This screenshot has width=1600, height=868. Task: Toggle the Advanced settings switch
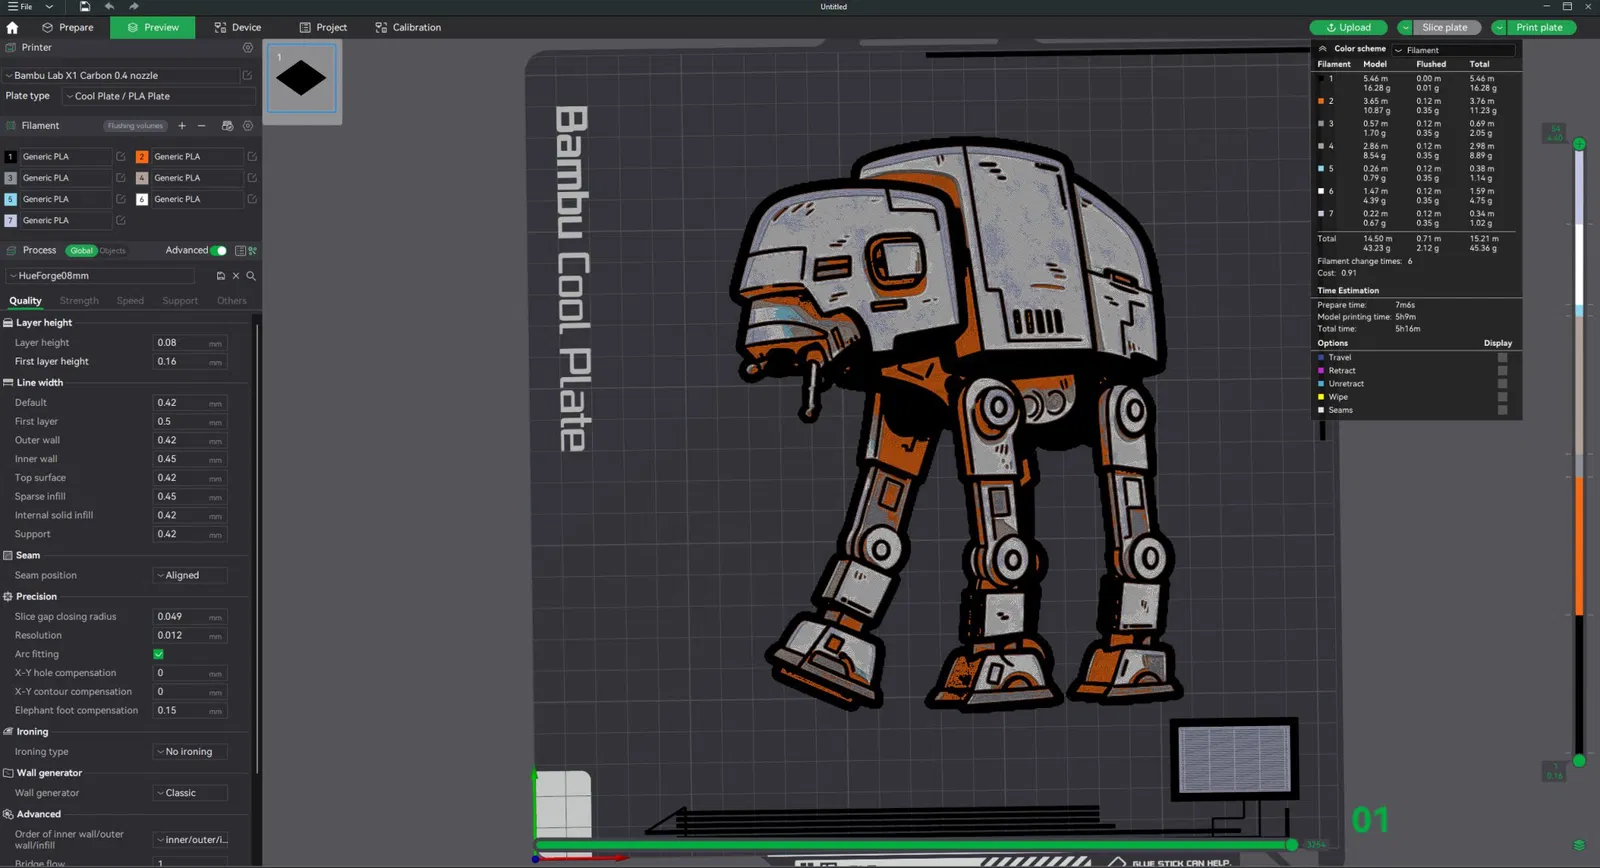coord(218,251)
